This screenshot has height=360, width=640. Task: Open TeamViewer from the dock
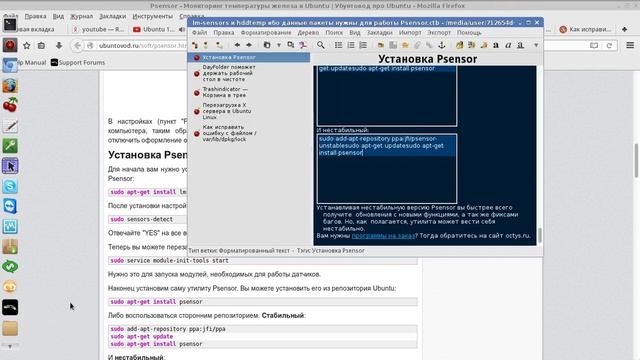tap(10, 206)
